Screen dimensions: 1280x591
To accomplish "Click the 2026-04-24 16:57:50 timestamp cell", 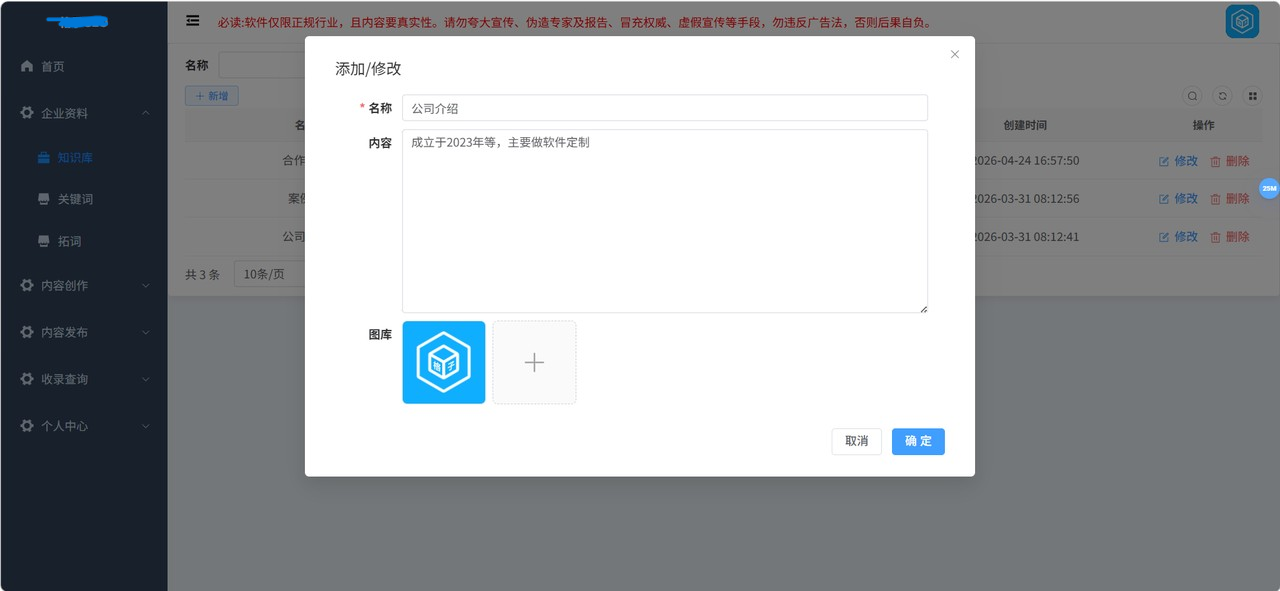I will click(x=1027, y=161).
